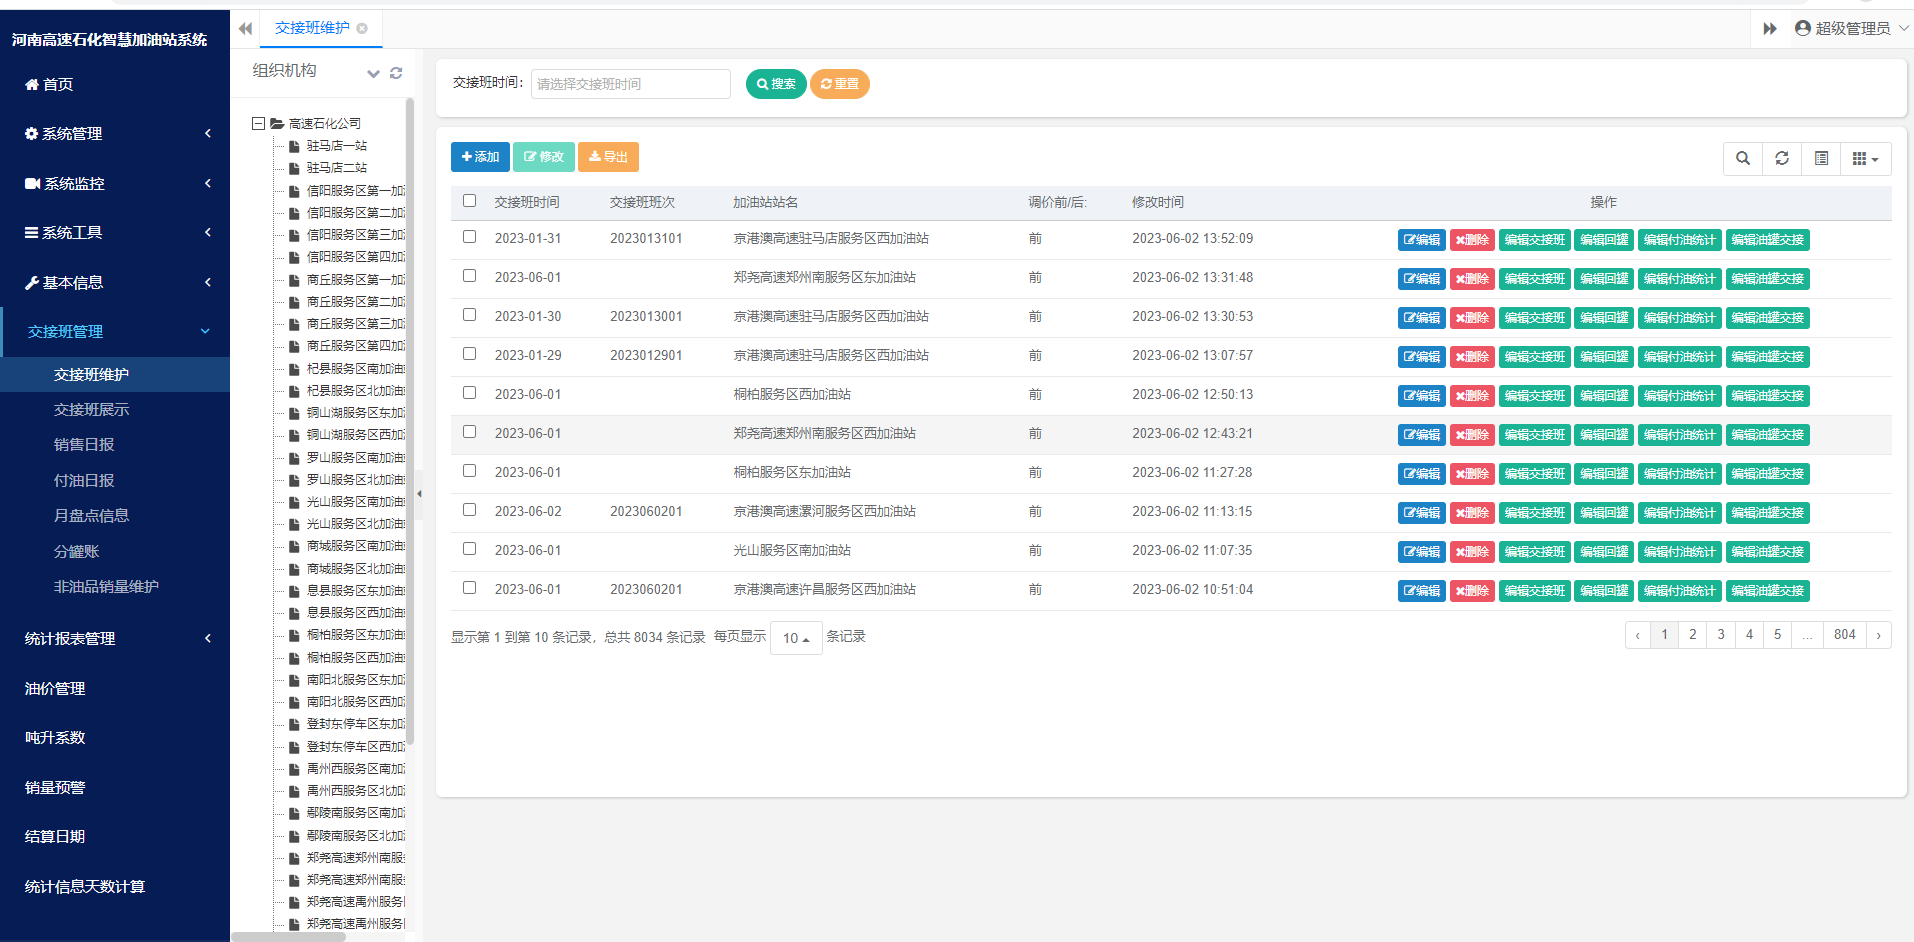Click the orange 重置 reset button
This screenshot has height=942, width=1914.
(x=840, y=84)
